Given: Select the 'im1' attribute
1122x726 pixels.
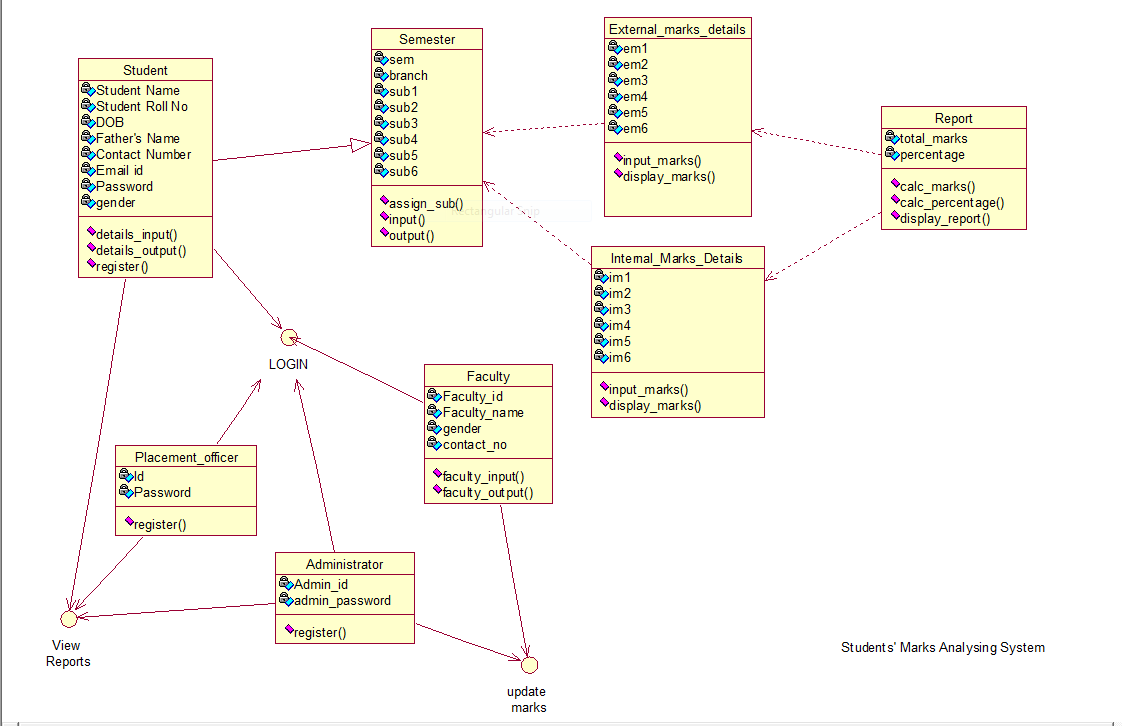Looking at the screenshot, I should (620, 278).
